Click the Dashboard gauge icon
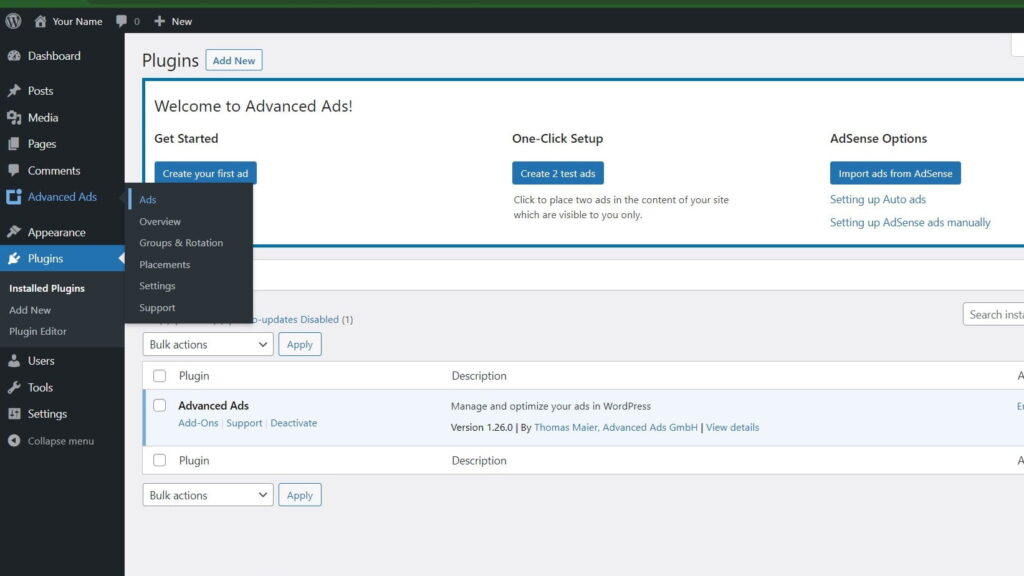1024x576 pixels. [x=14, y=56]
